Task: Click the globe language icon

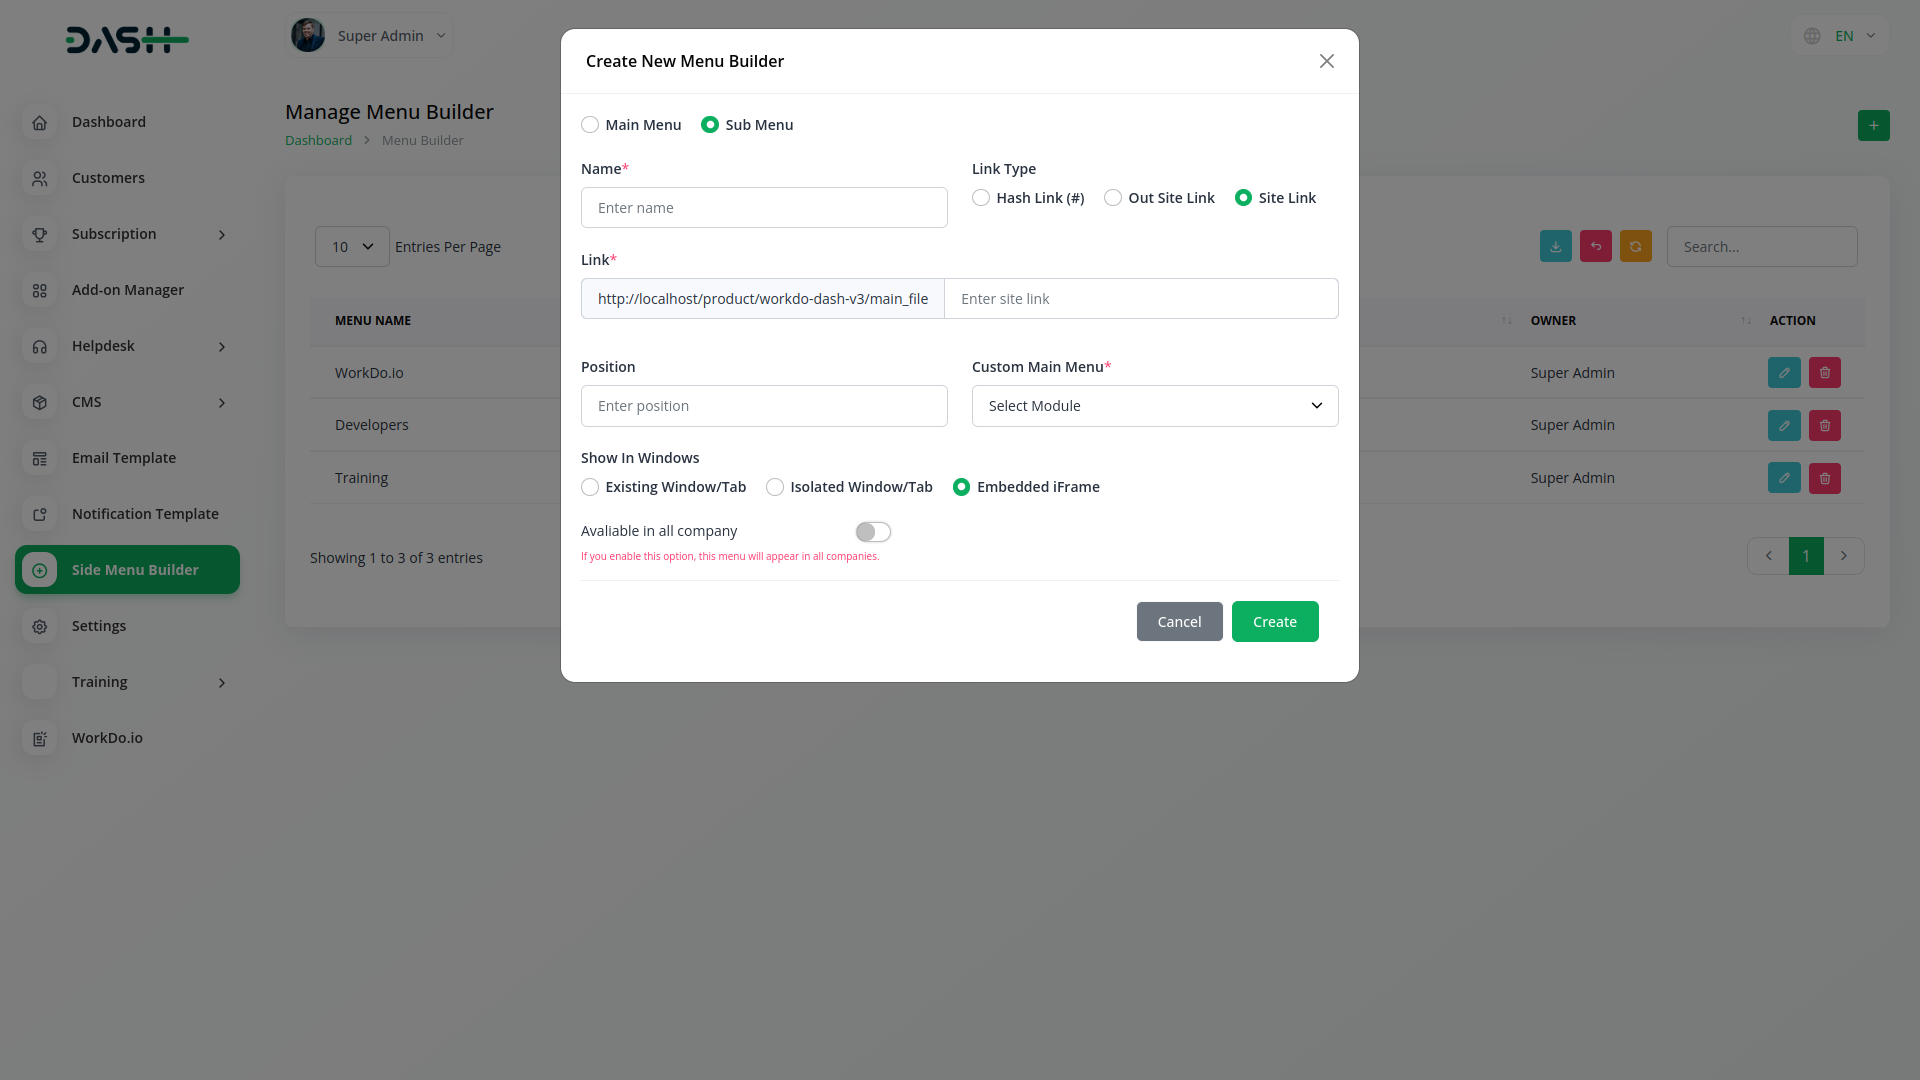Action: click(x=1811, y=36)
